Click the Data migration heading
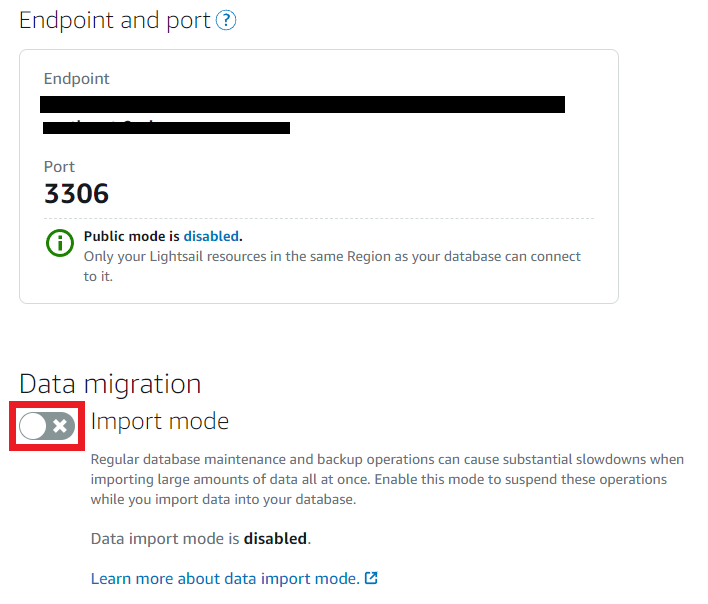 tap(110, 384)
